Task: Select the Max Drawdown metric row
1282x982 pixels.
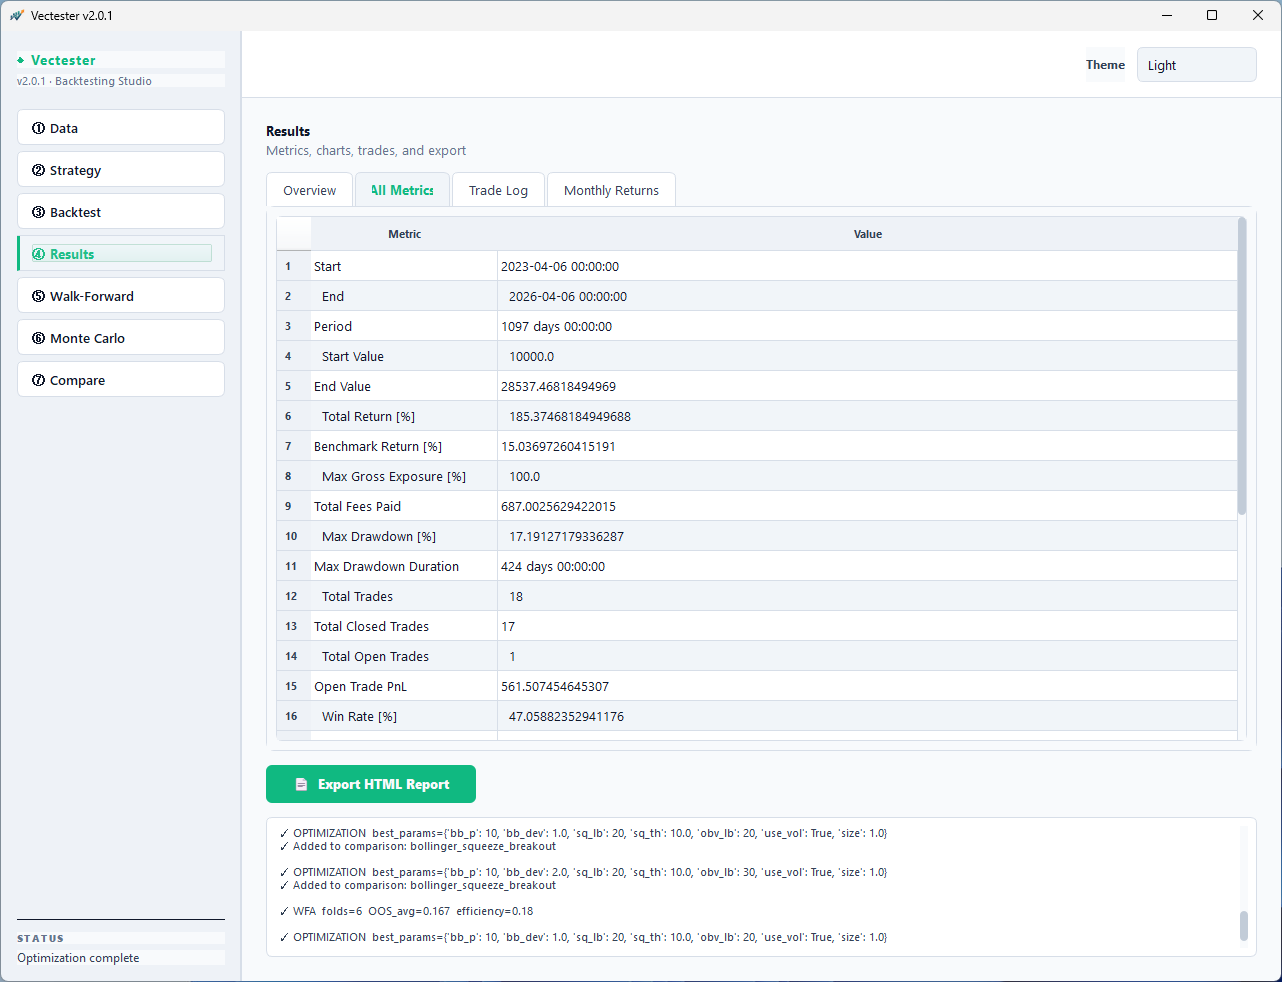Action: coord(378,536)
